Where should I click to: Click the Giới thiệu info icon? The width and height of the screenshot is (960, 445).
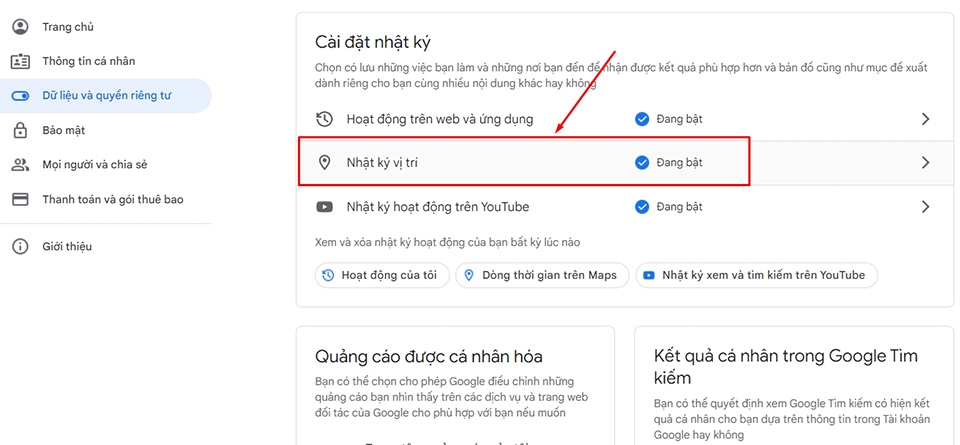click(x=20, y=247)
